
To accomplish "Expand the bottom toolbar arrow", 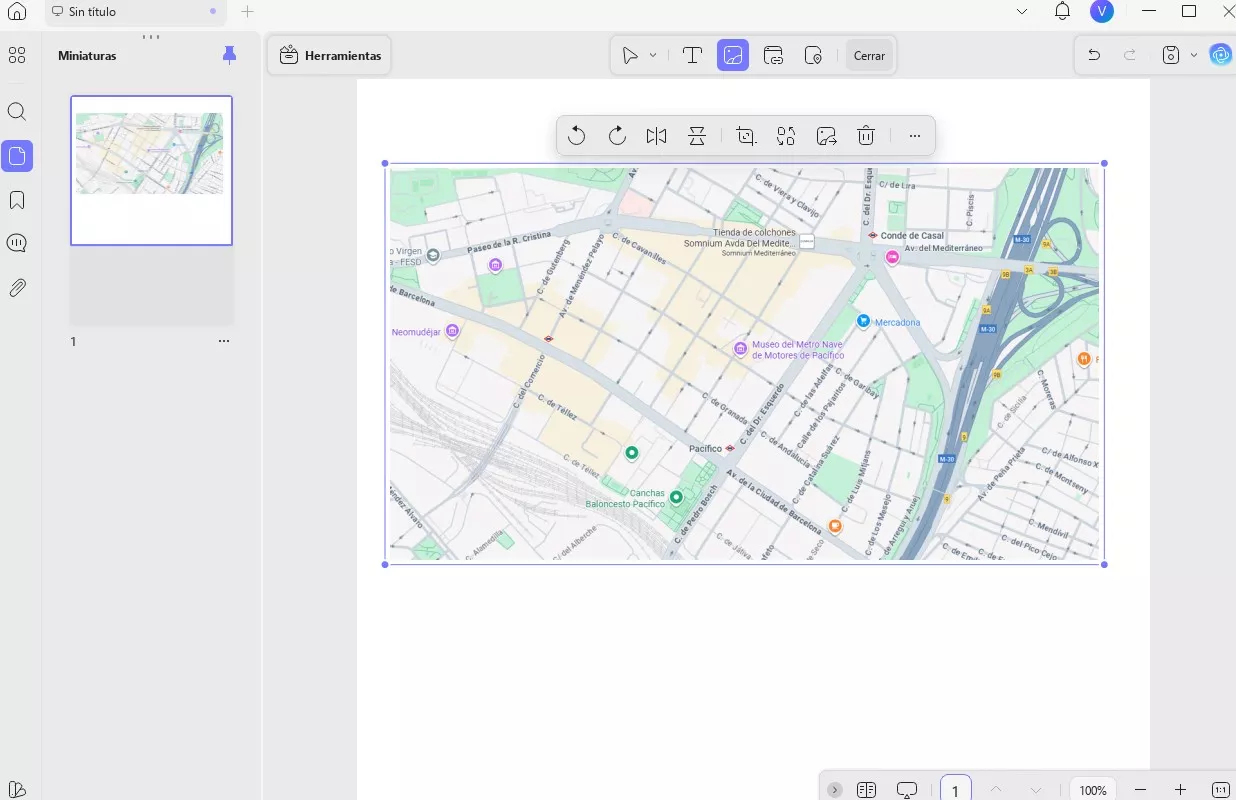I will (835, 790).
